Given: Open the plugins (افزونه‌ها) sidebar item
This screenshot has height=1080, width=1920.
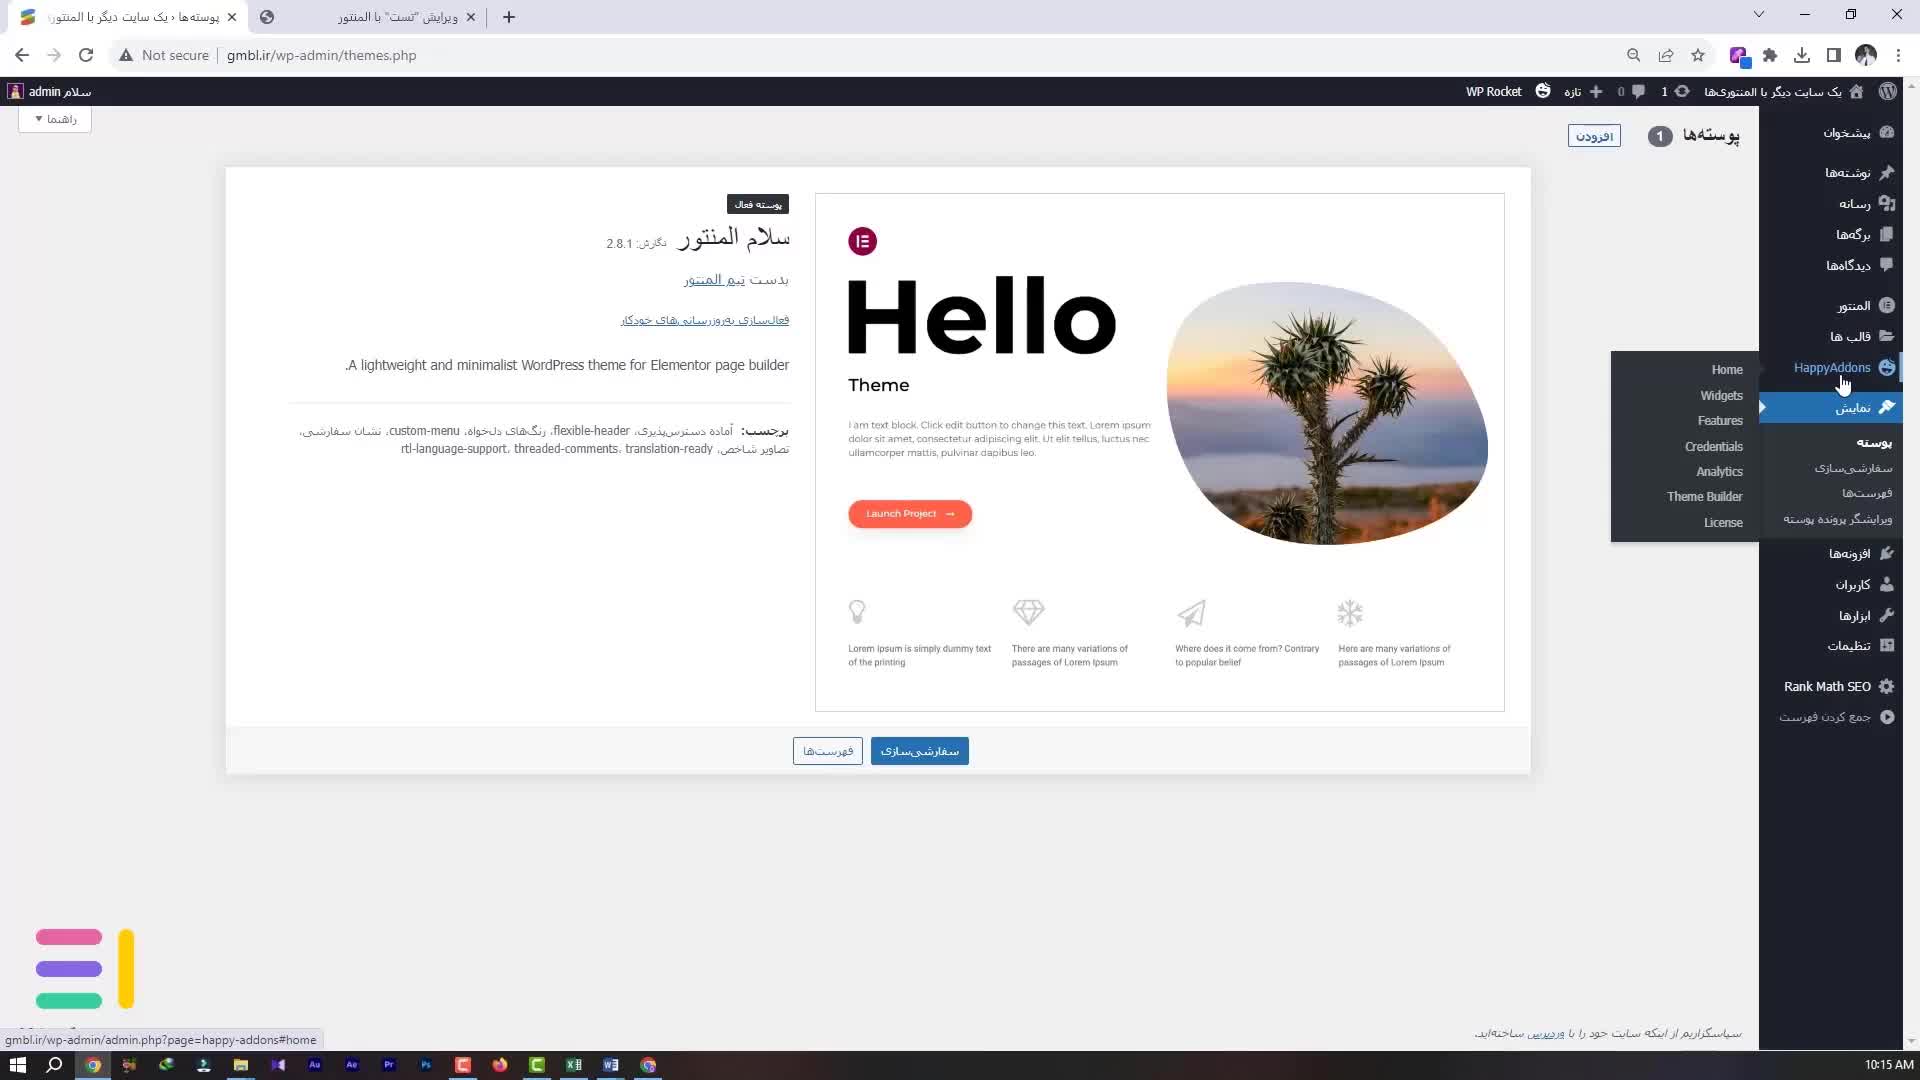Looking at the screenshot, I should pyautogui.click(x=1849, y=553).
